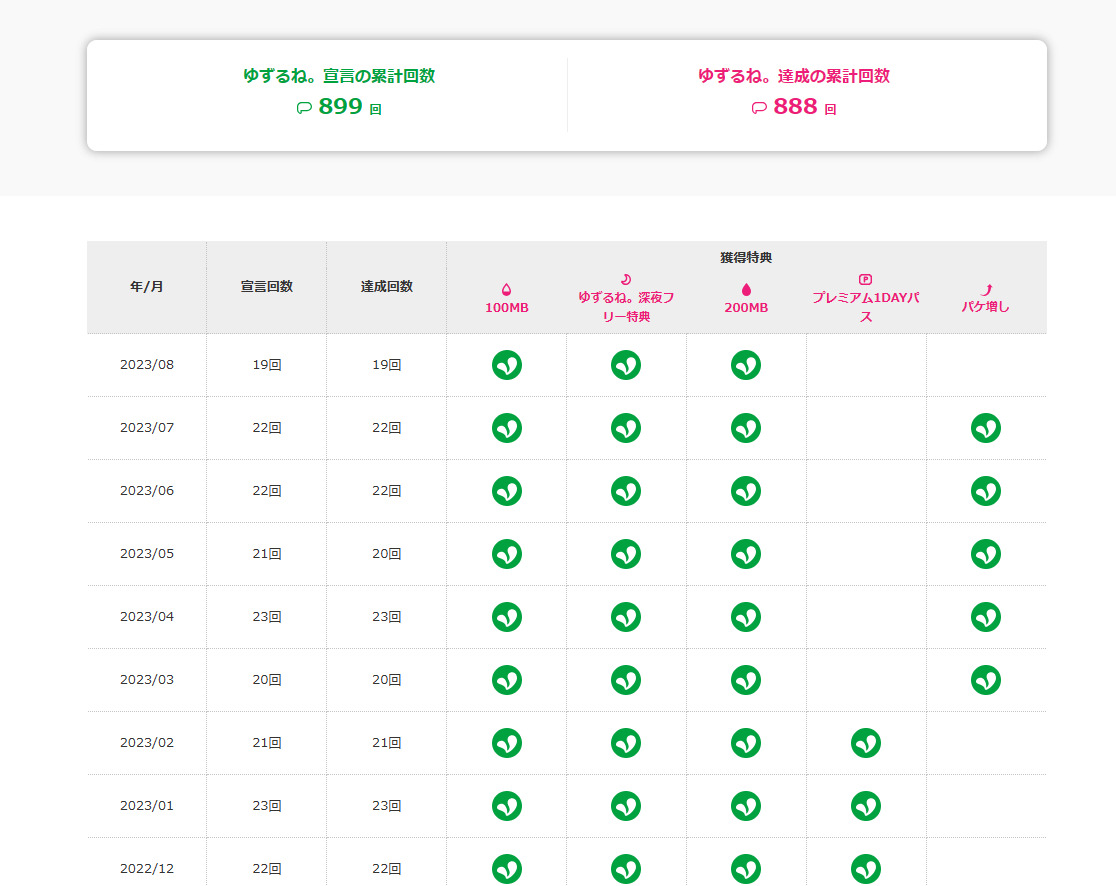This screenshot has width=1116, height=886.
Task: Click the arrow icon above パケ増し
Action: (x=986, y=290)
